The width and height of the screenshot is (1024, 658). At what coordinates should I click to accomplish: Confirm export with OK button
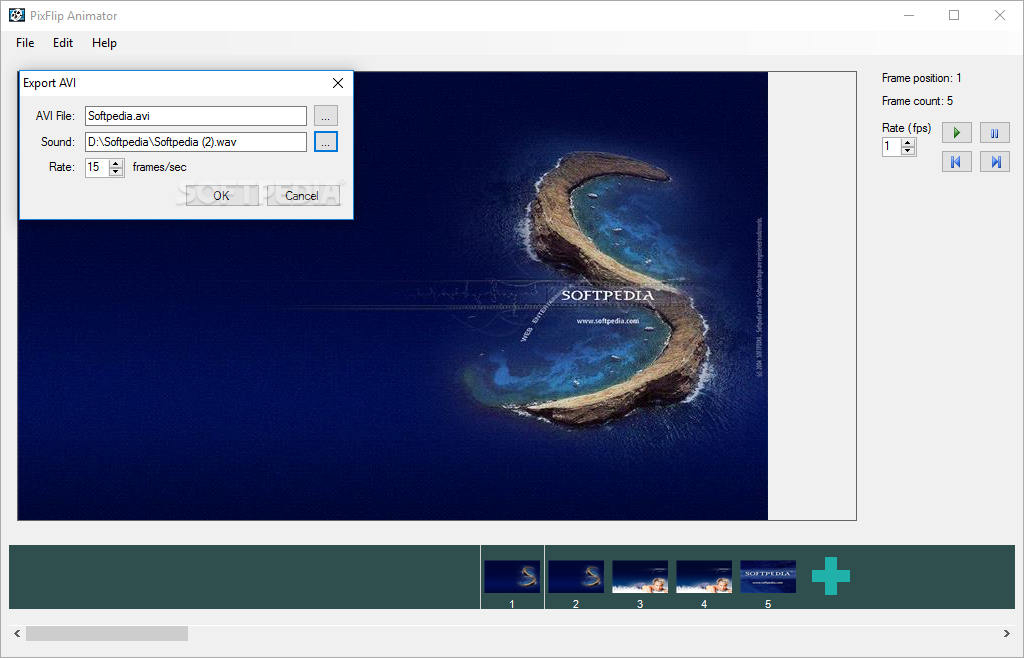(222, 196)
